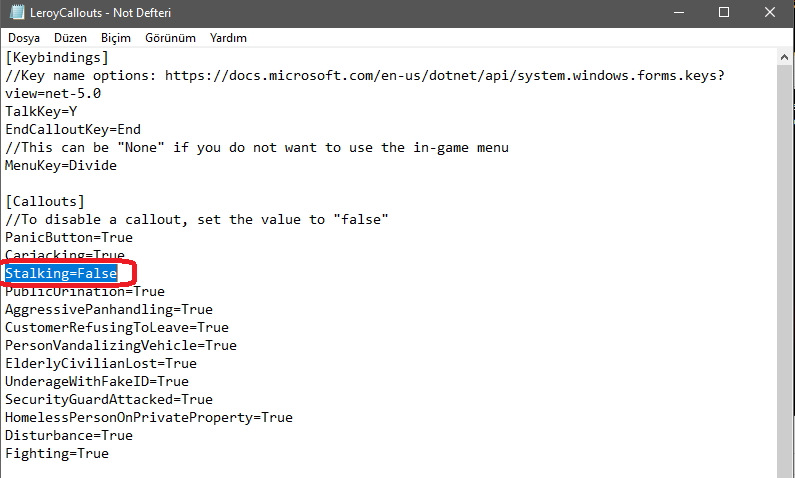Open the Biçim menu
This screenshot has width=795, height=478.
click(116, 38)
